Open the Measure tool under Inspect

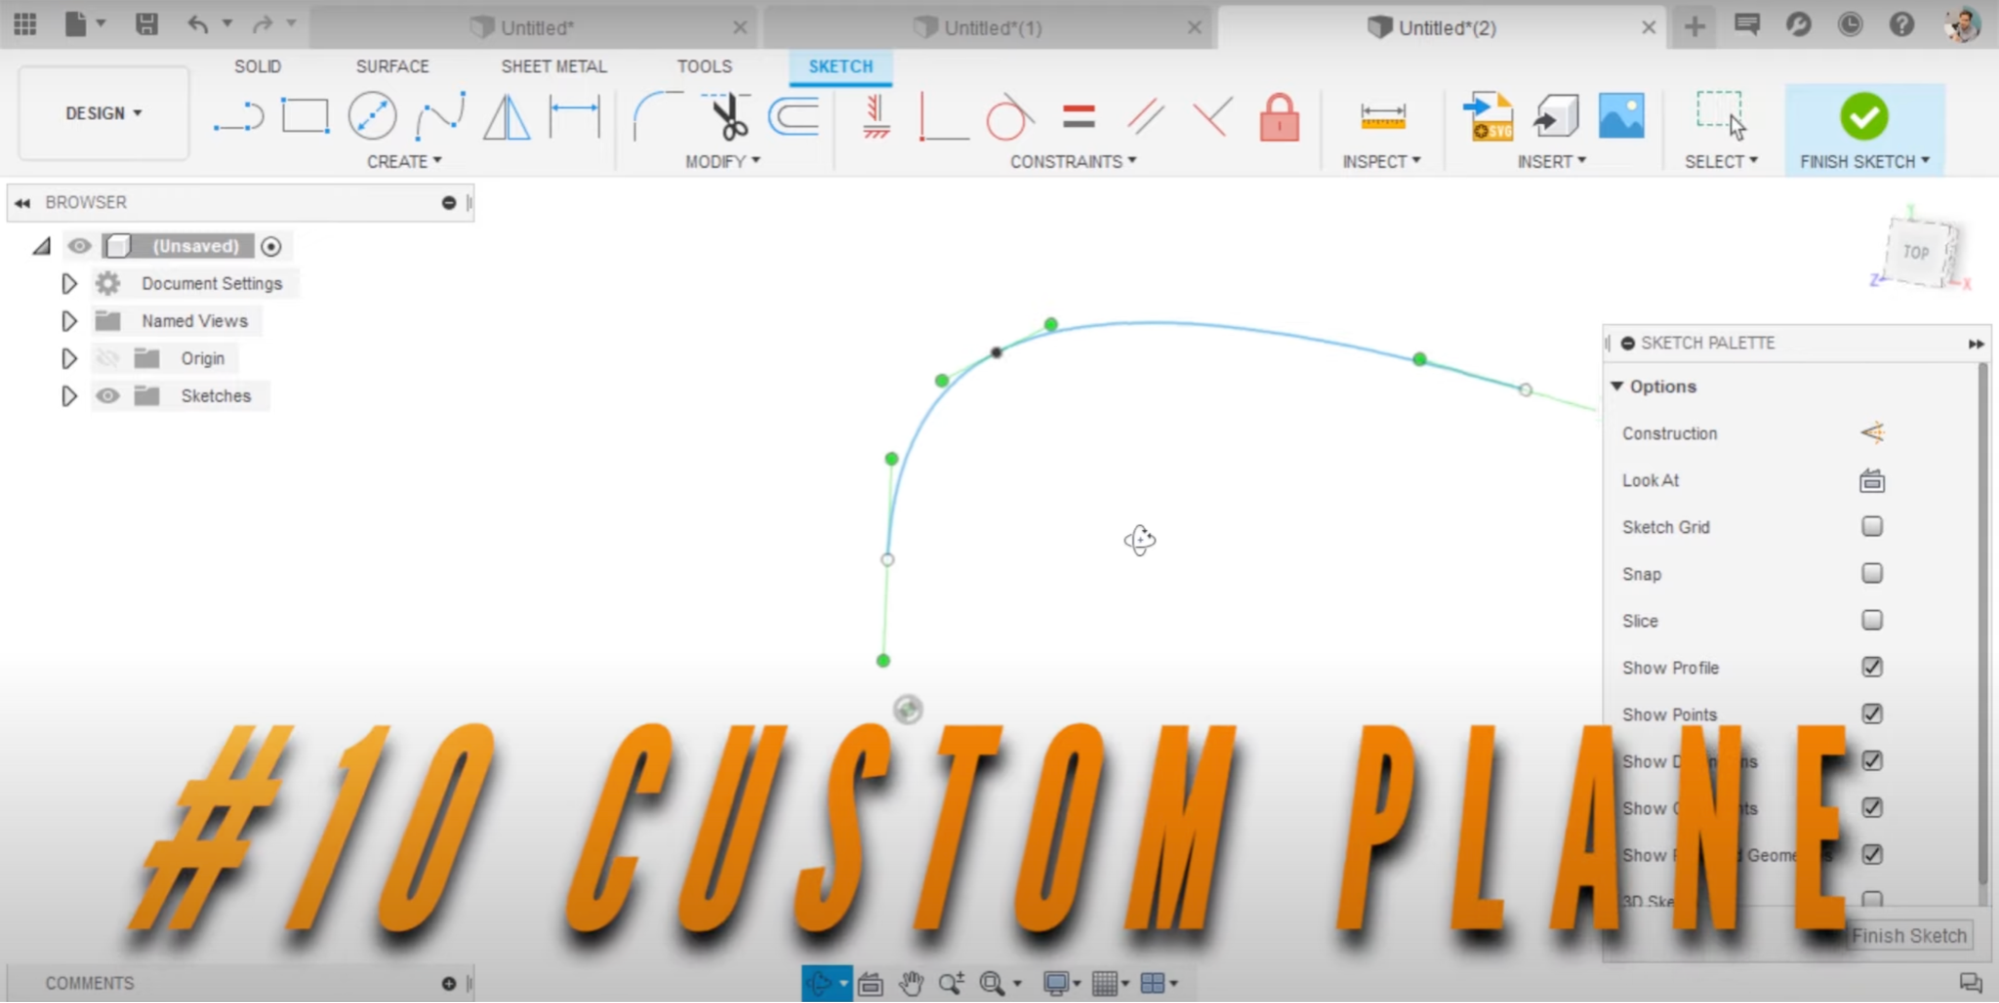[x=1383, y=117]
